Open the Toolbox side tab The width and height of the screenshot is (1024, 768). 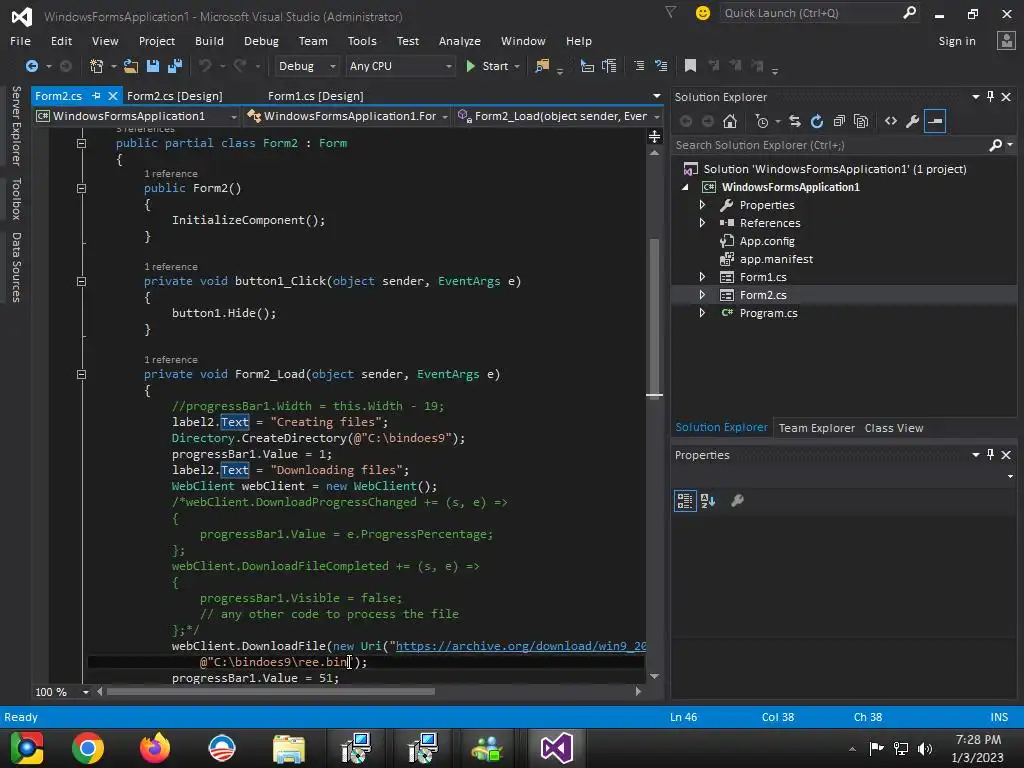pyautogui.click(x=16, y=199)
